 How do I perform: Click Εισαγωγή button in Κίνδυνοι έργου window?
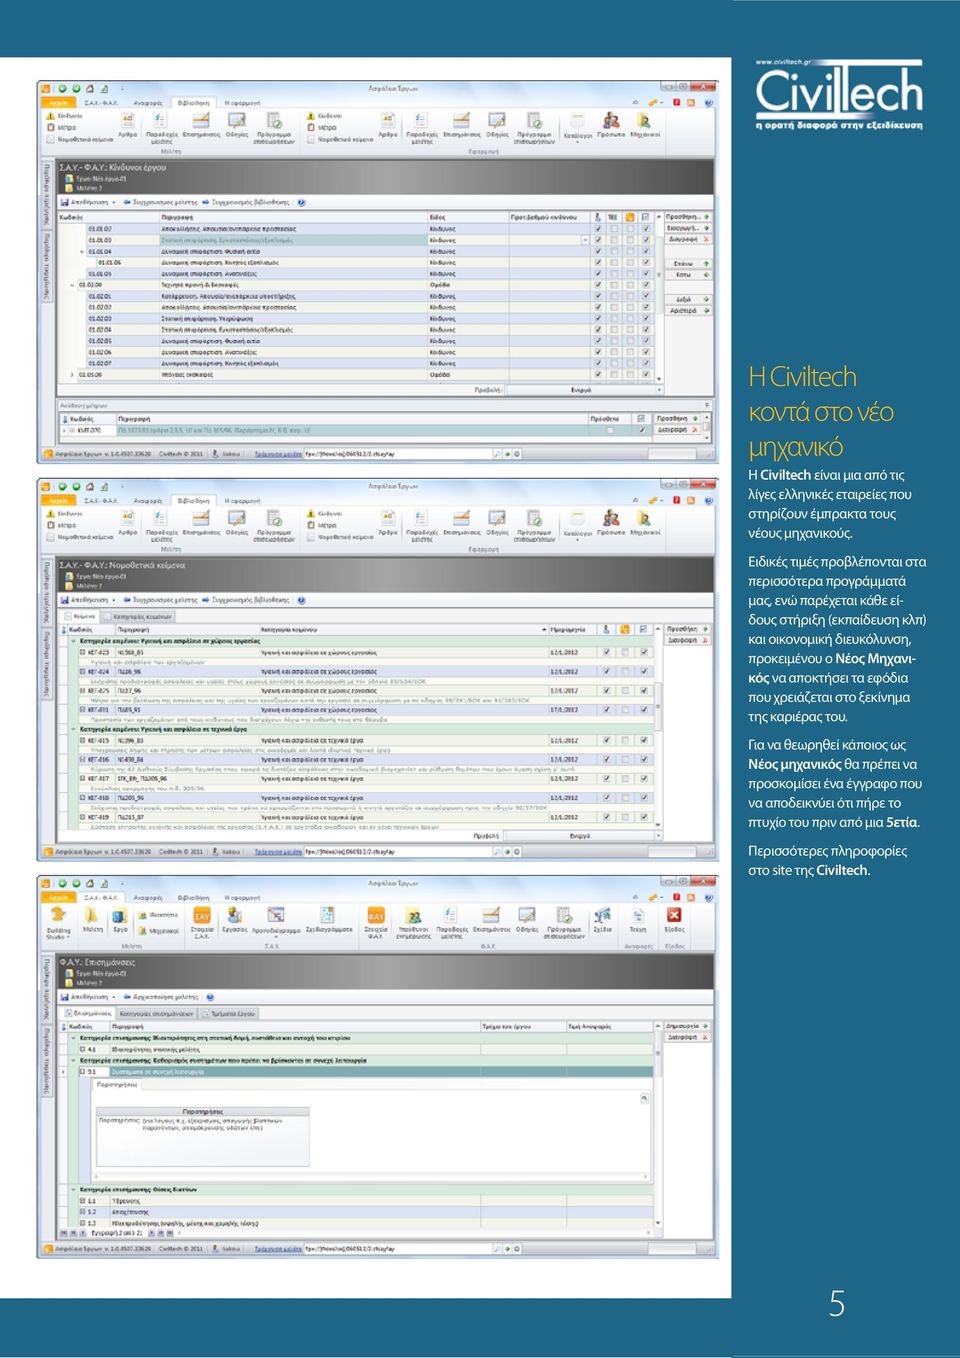click(x=687, y=228)
